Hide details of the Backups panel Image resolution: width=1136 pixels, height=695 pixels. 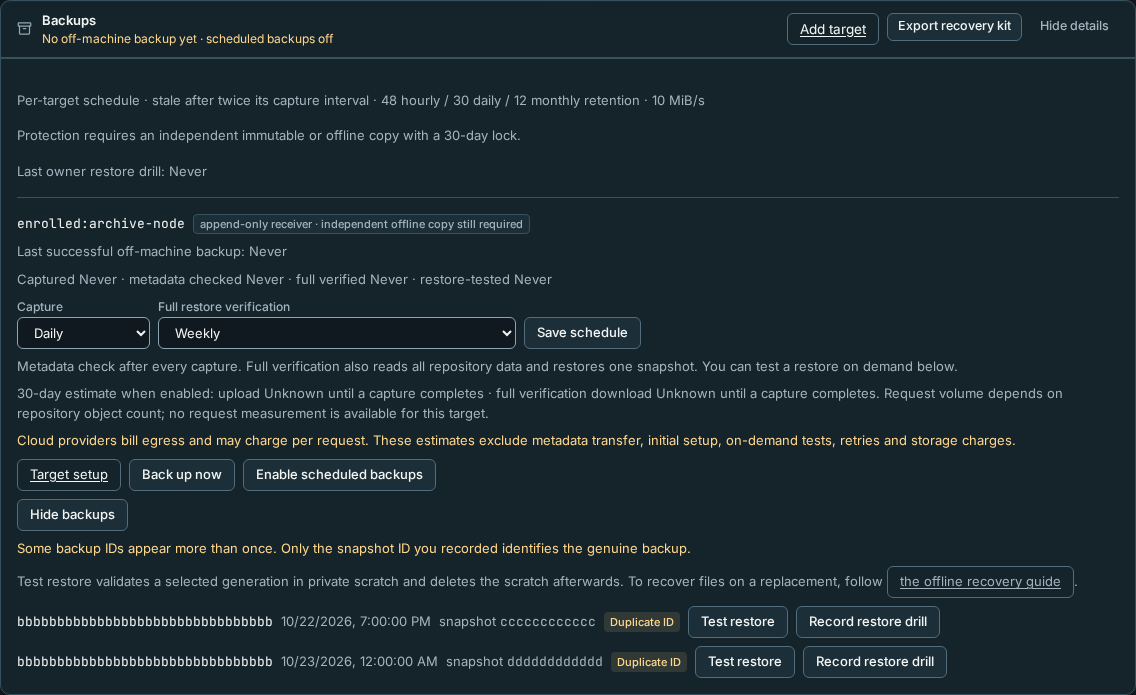1074,26
